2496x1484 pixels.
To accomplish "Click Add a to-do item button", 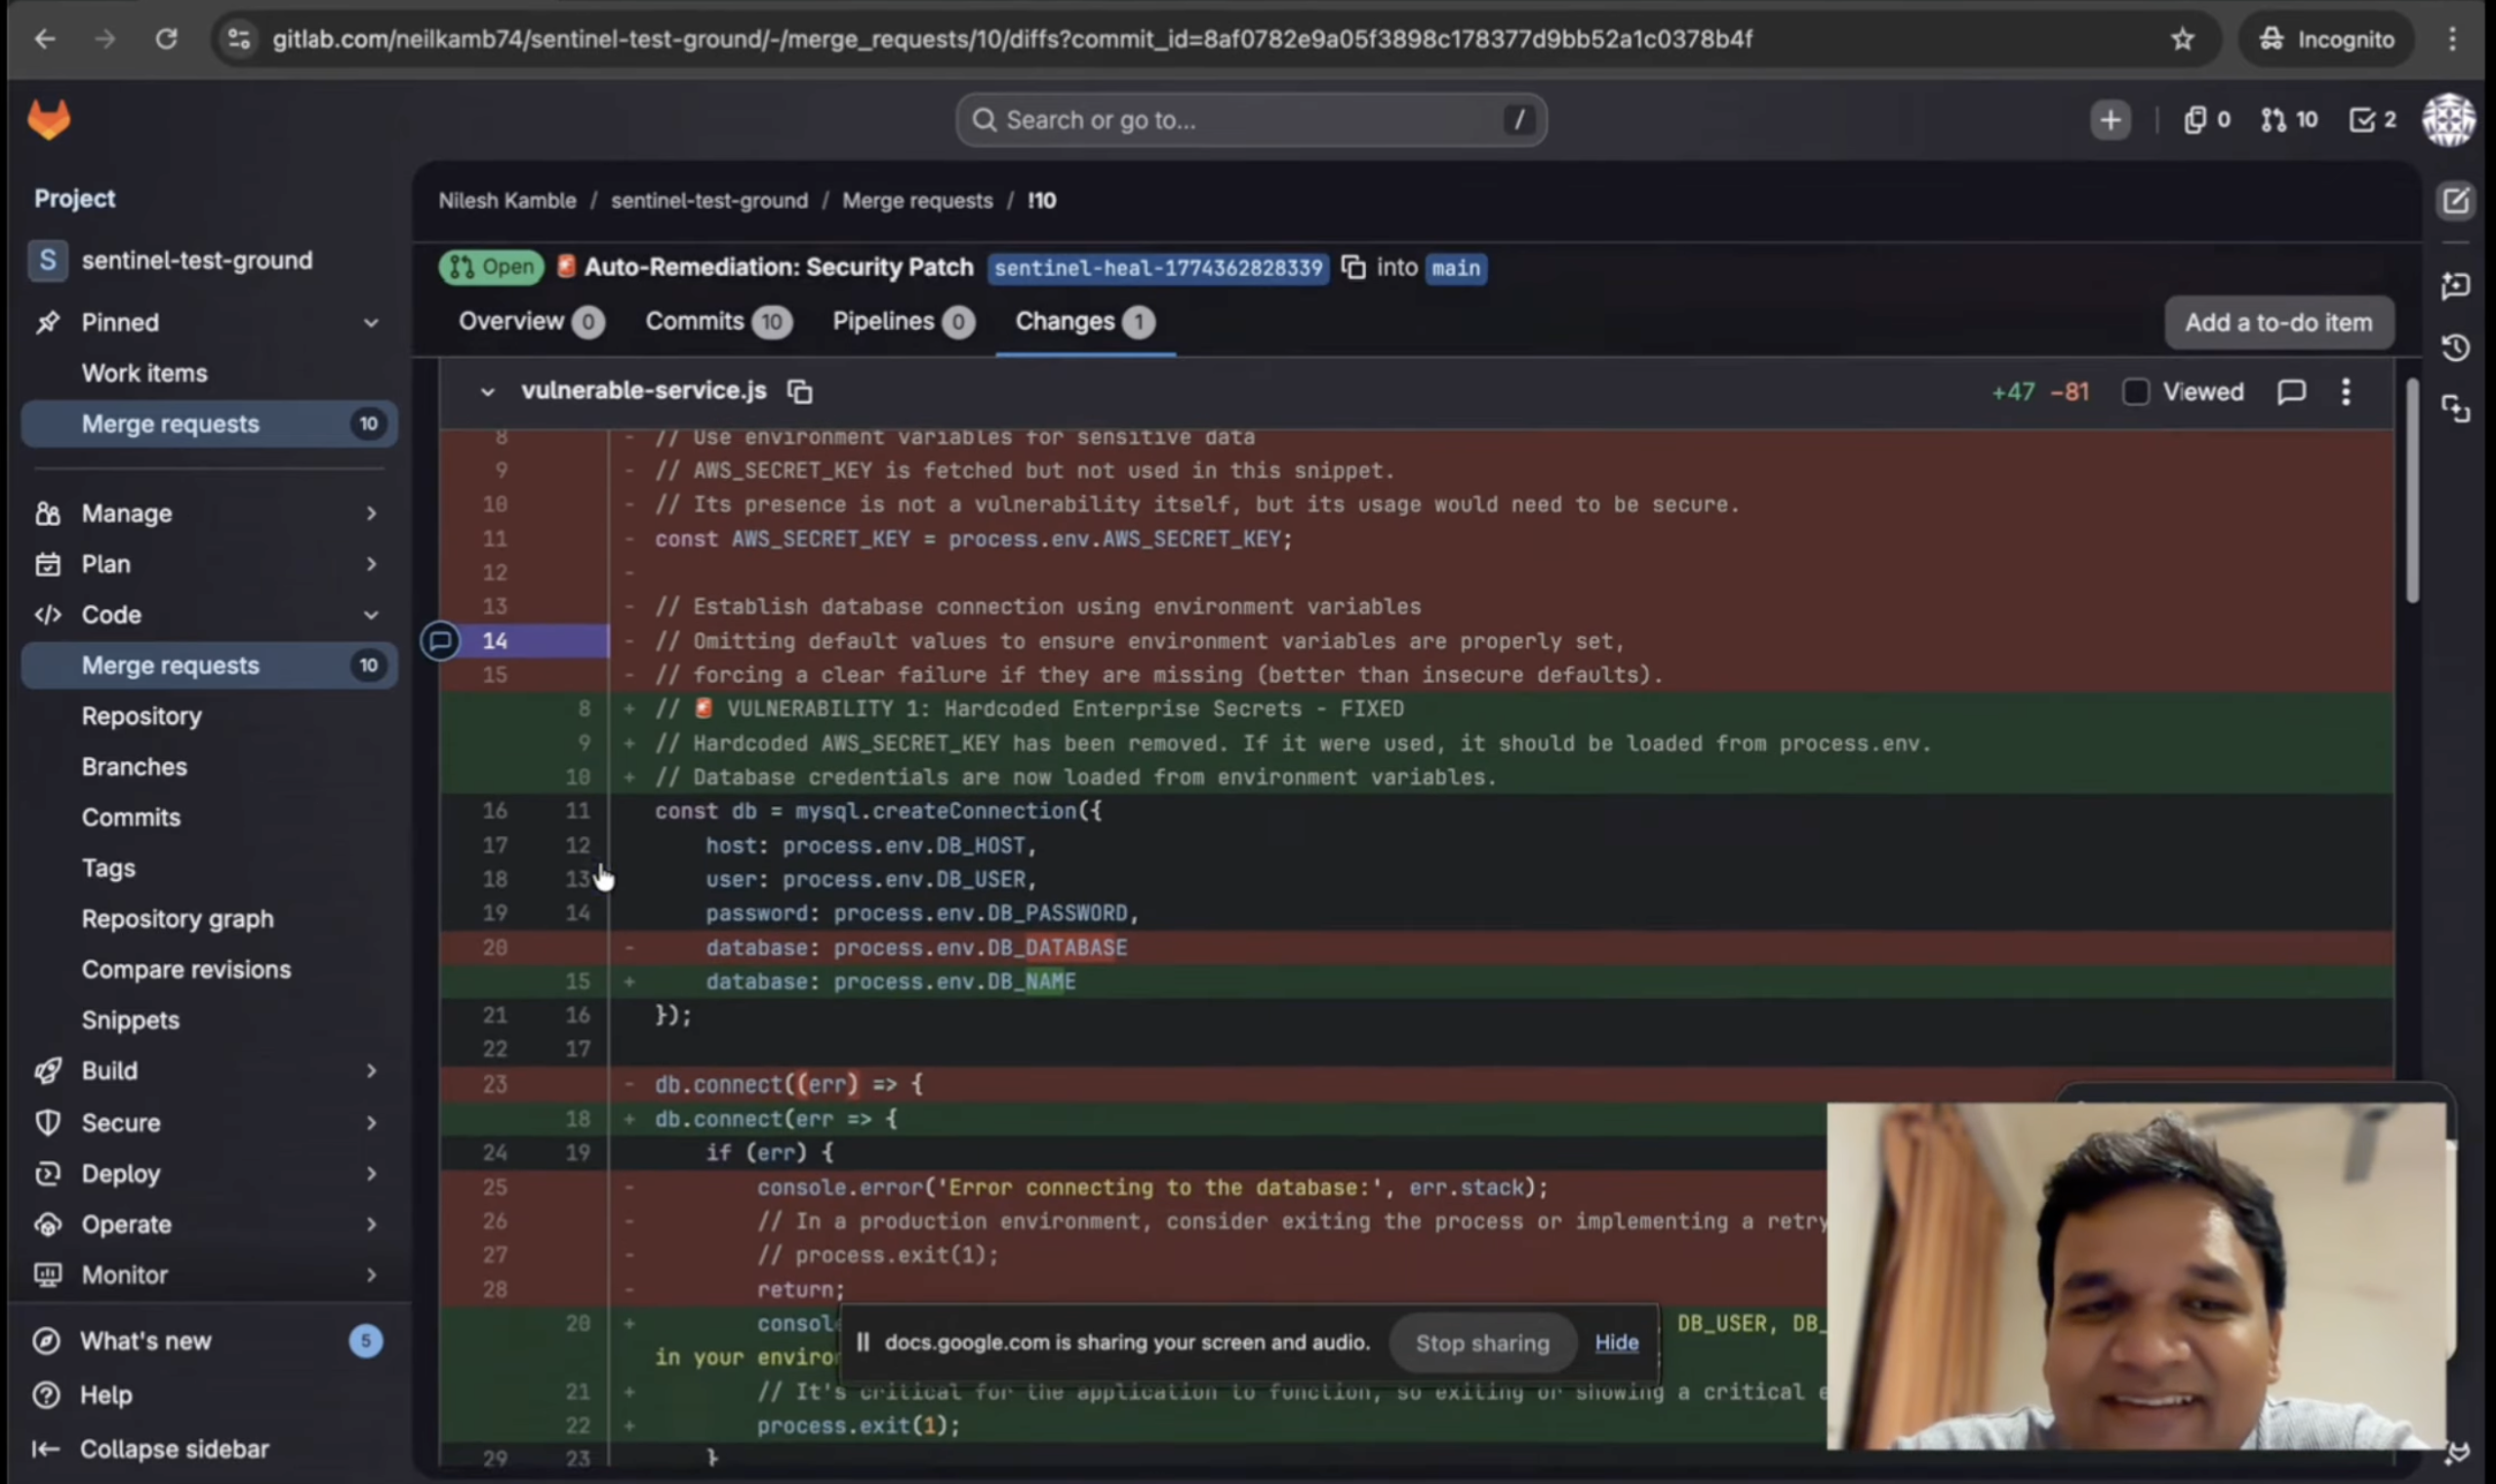I will tap(2277, 322).
